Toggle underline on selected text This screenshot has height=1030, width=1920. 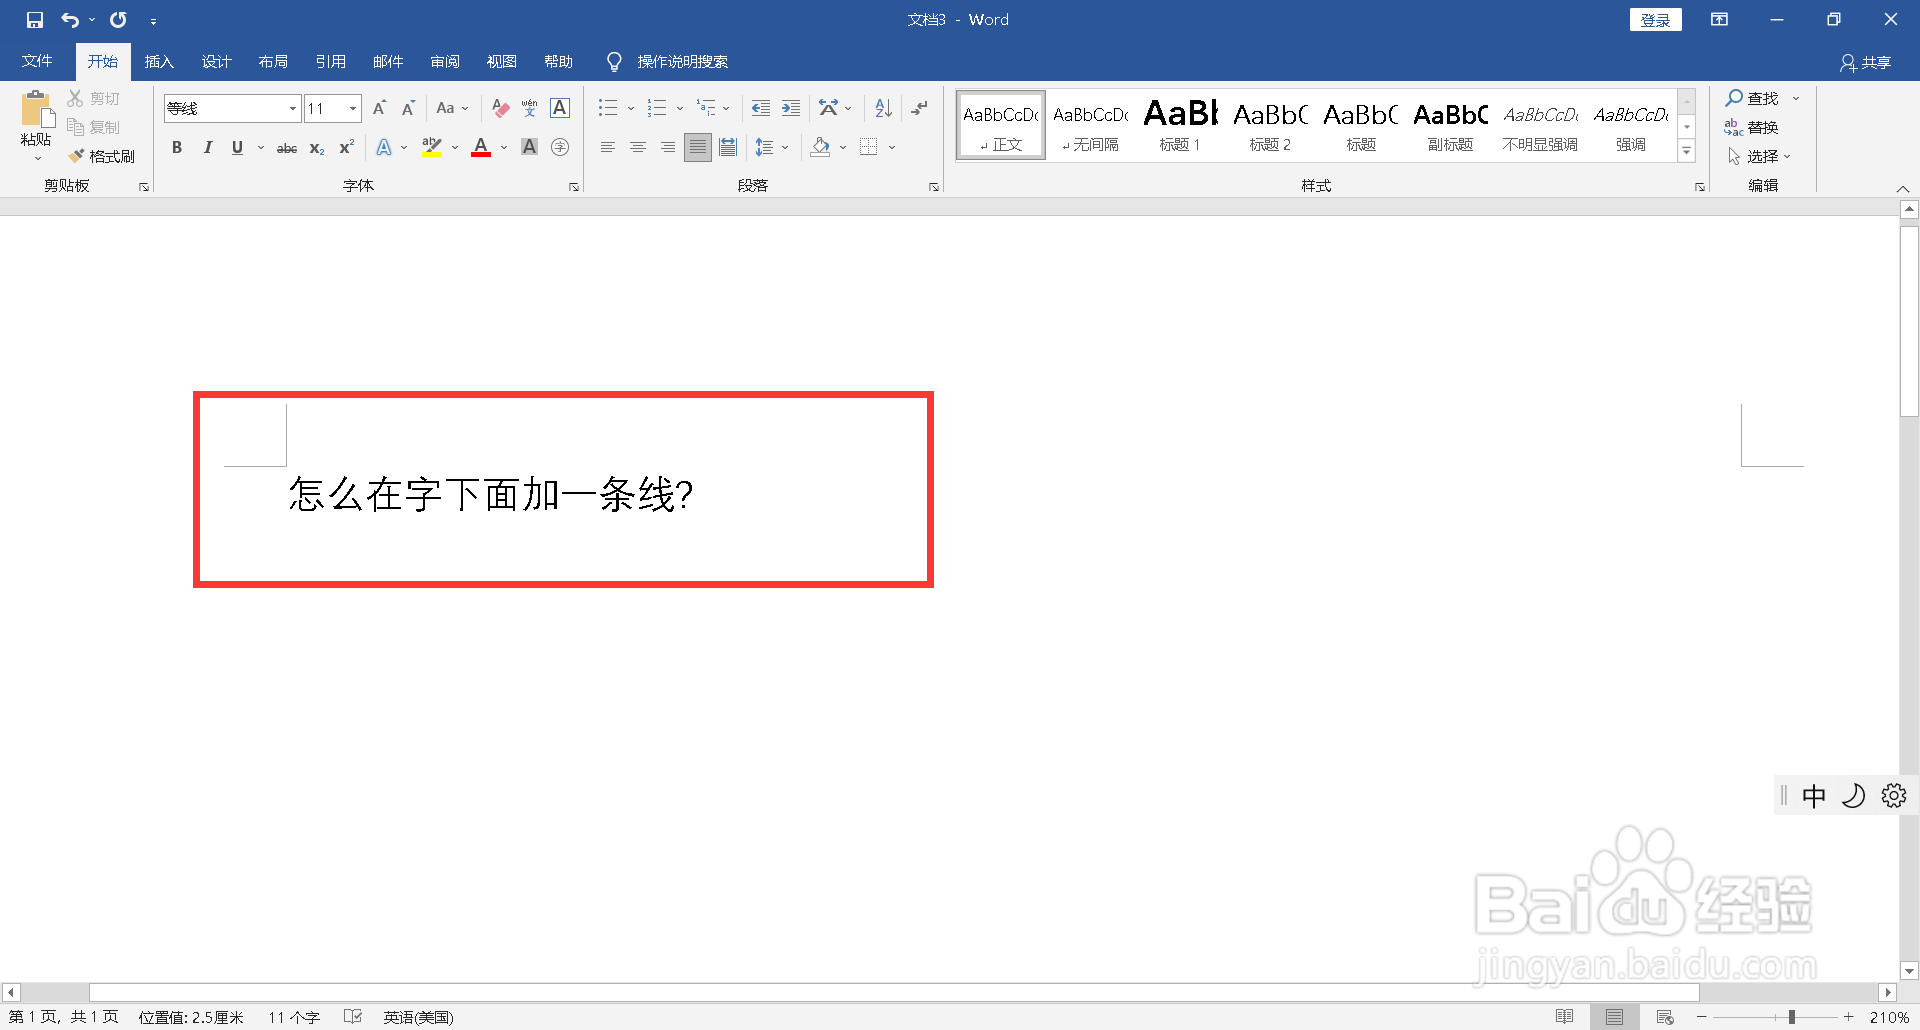click(237, 147)
